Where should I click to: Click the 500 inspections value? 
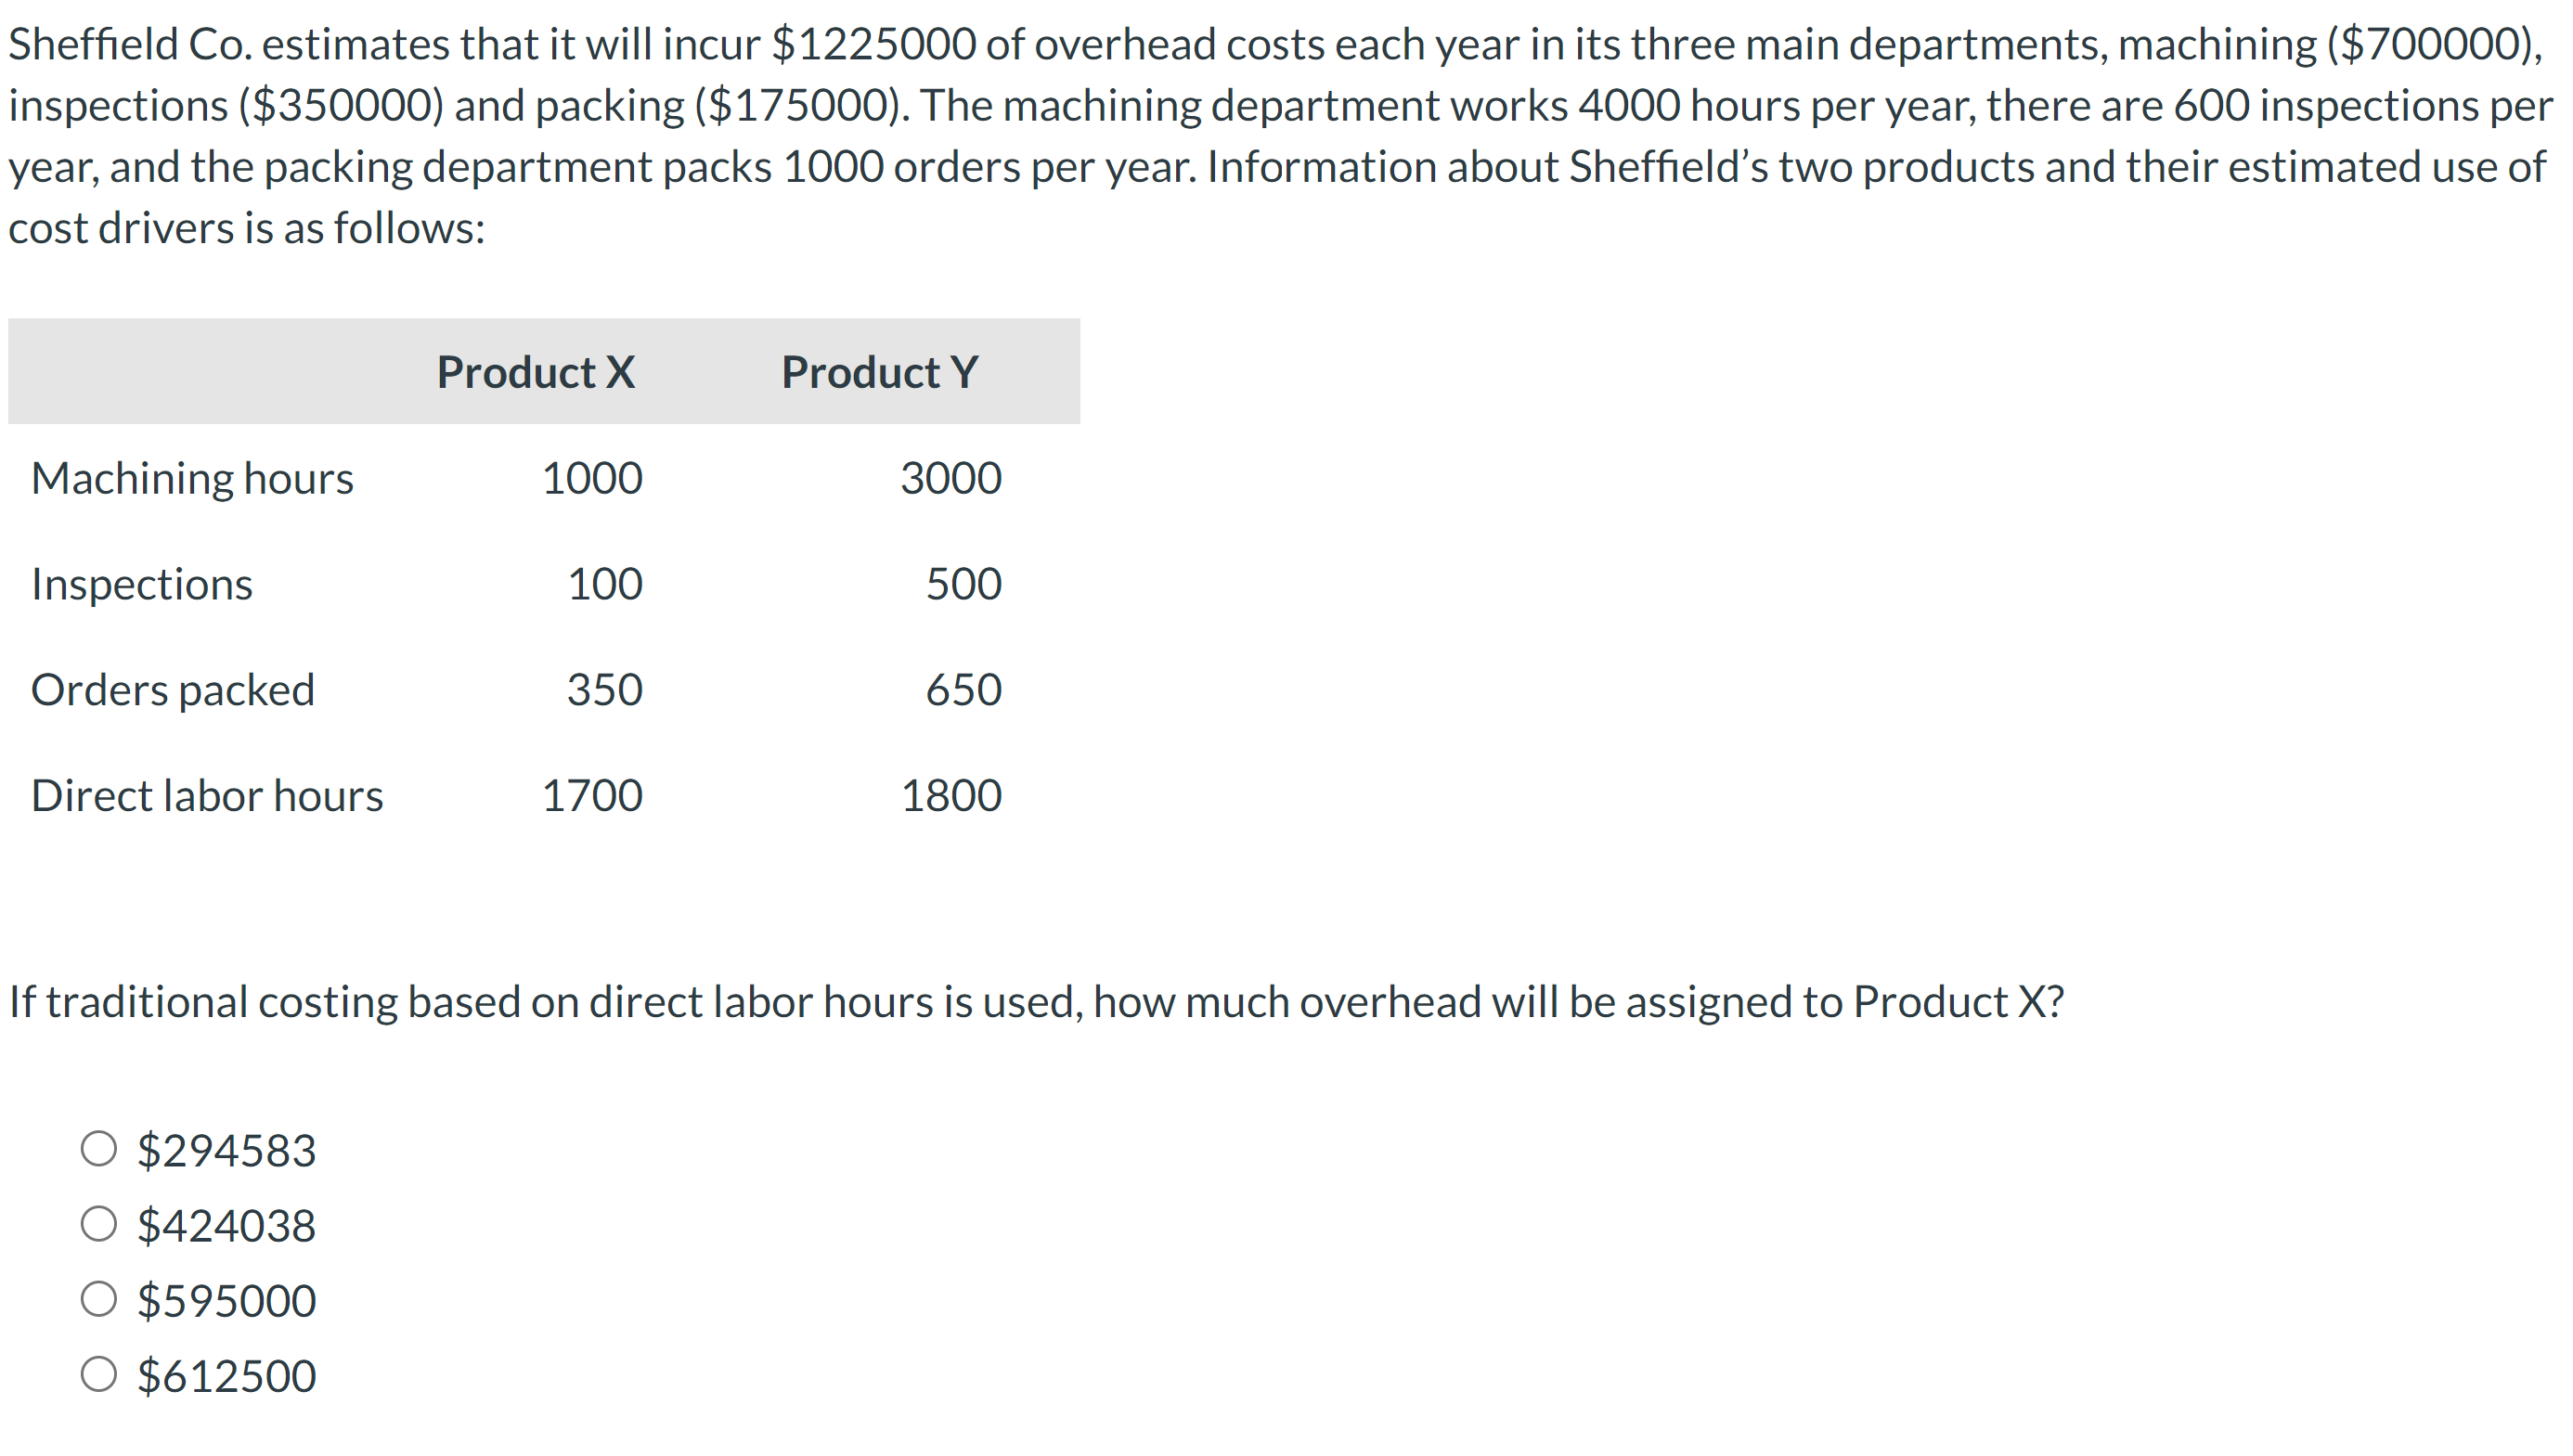(x=965, y=584)
